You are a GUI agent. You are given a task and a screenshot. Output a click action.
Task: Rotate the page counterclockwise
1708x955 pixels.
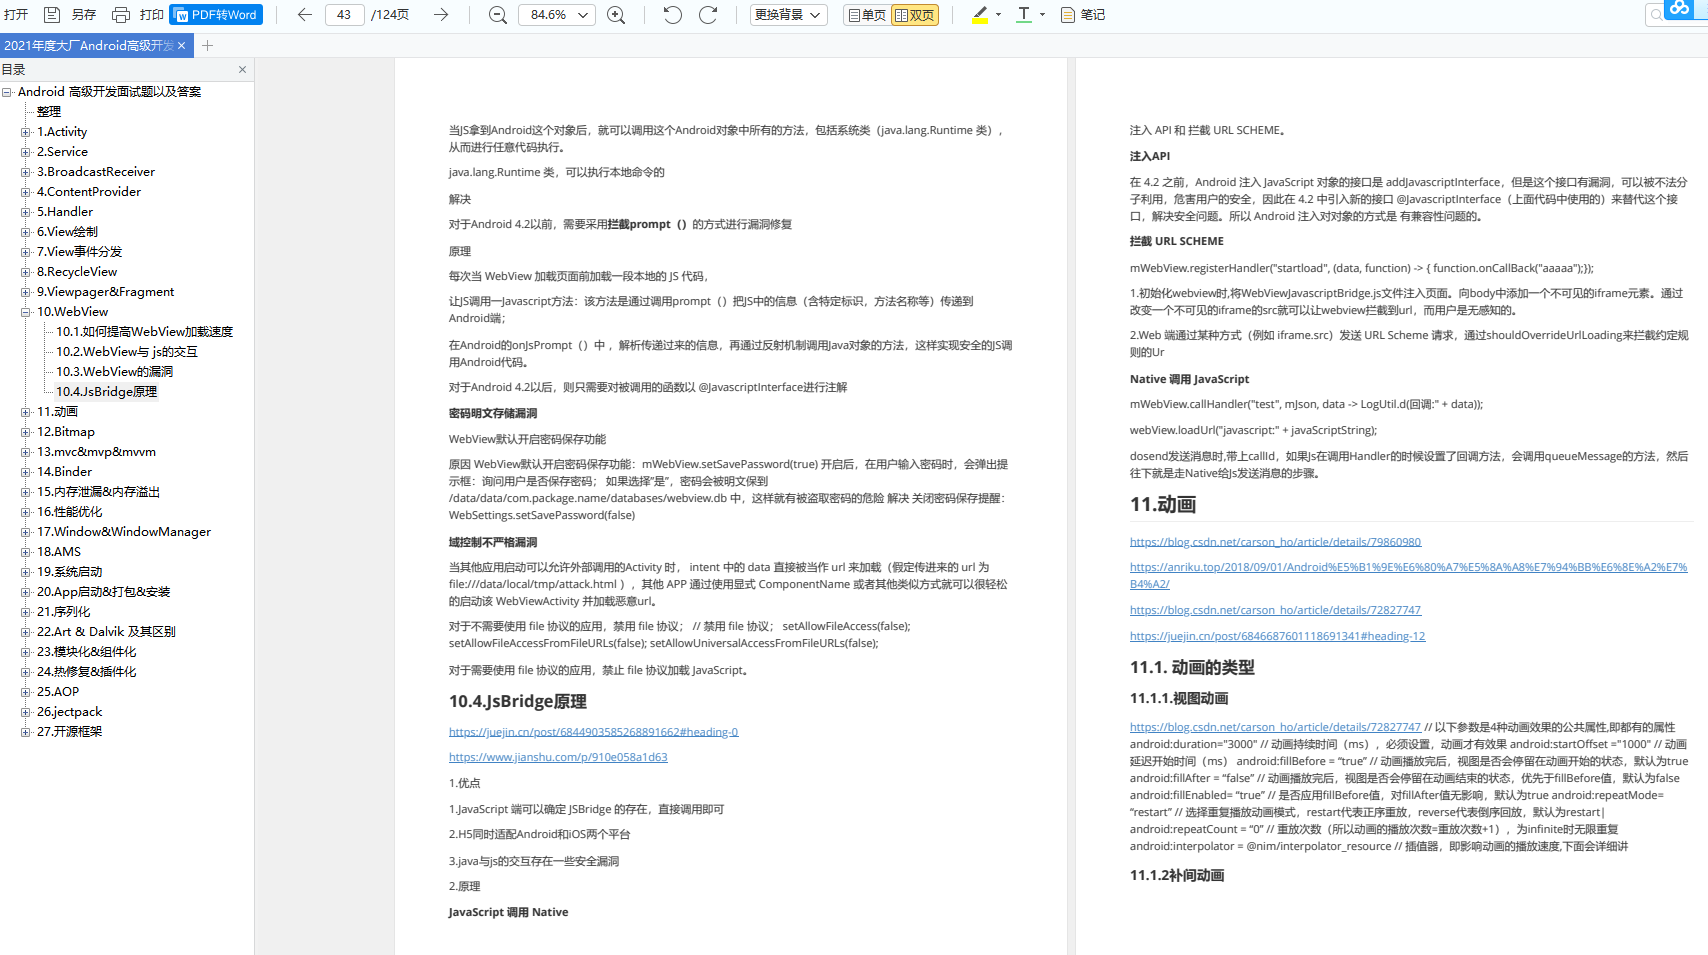pos(672,15)
